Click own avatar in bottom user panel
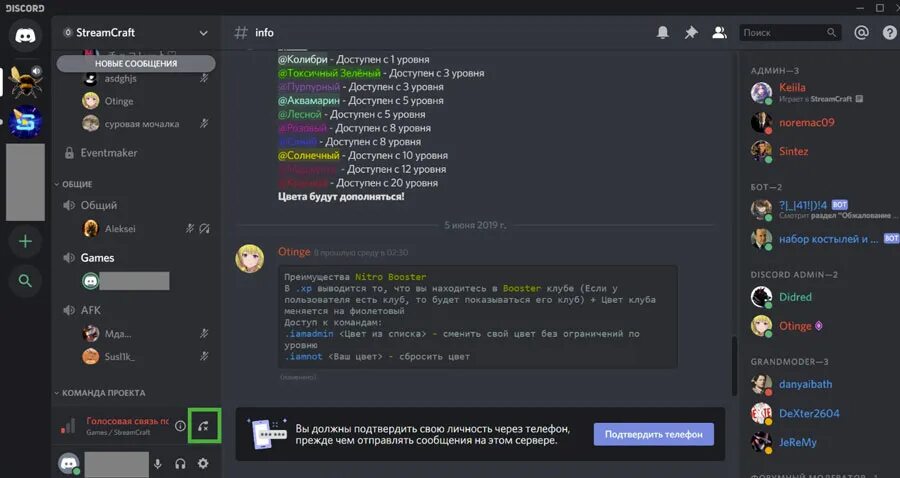The width and height of the screenshot is (900, 478). (x=69, y=464)
